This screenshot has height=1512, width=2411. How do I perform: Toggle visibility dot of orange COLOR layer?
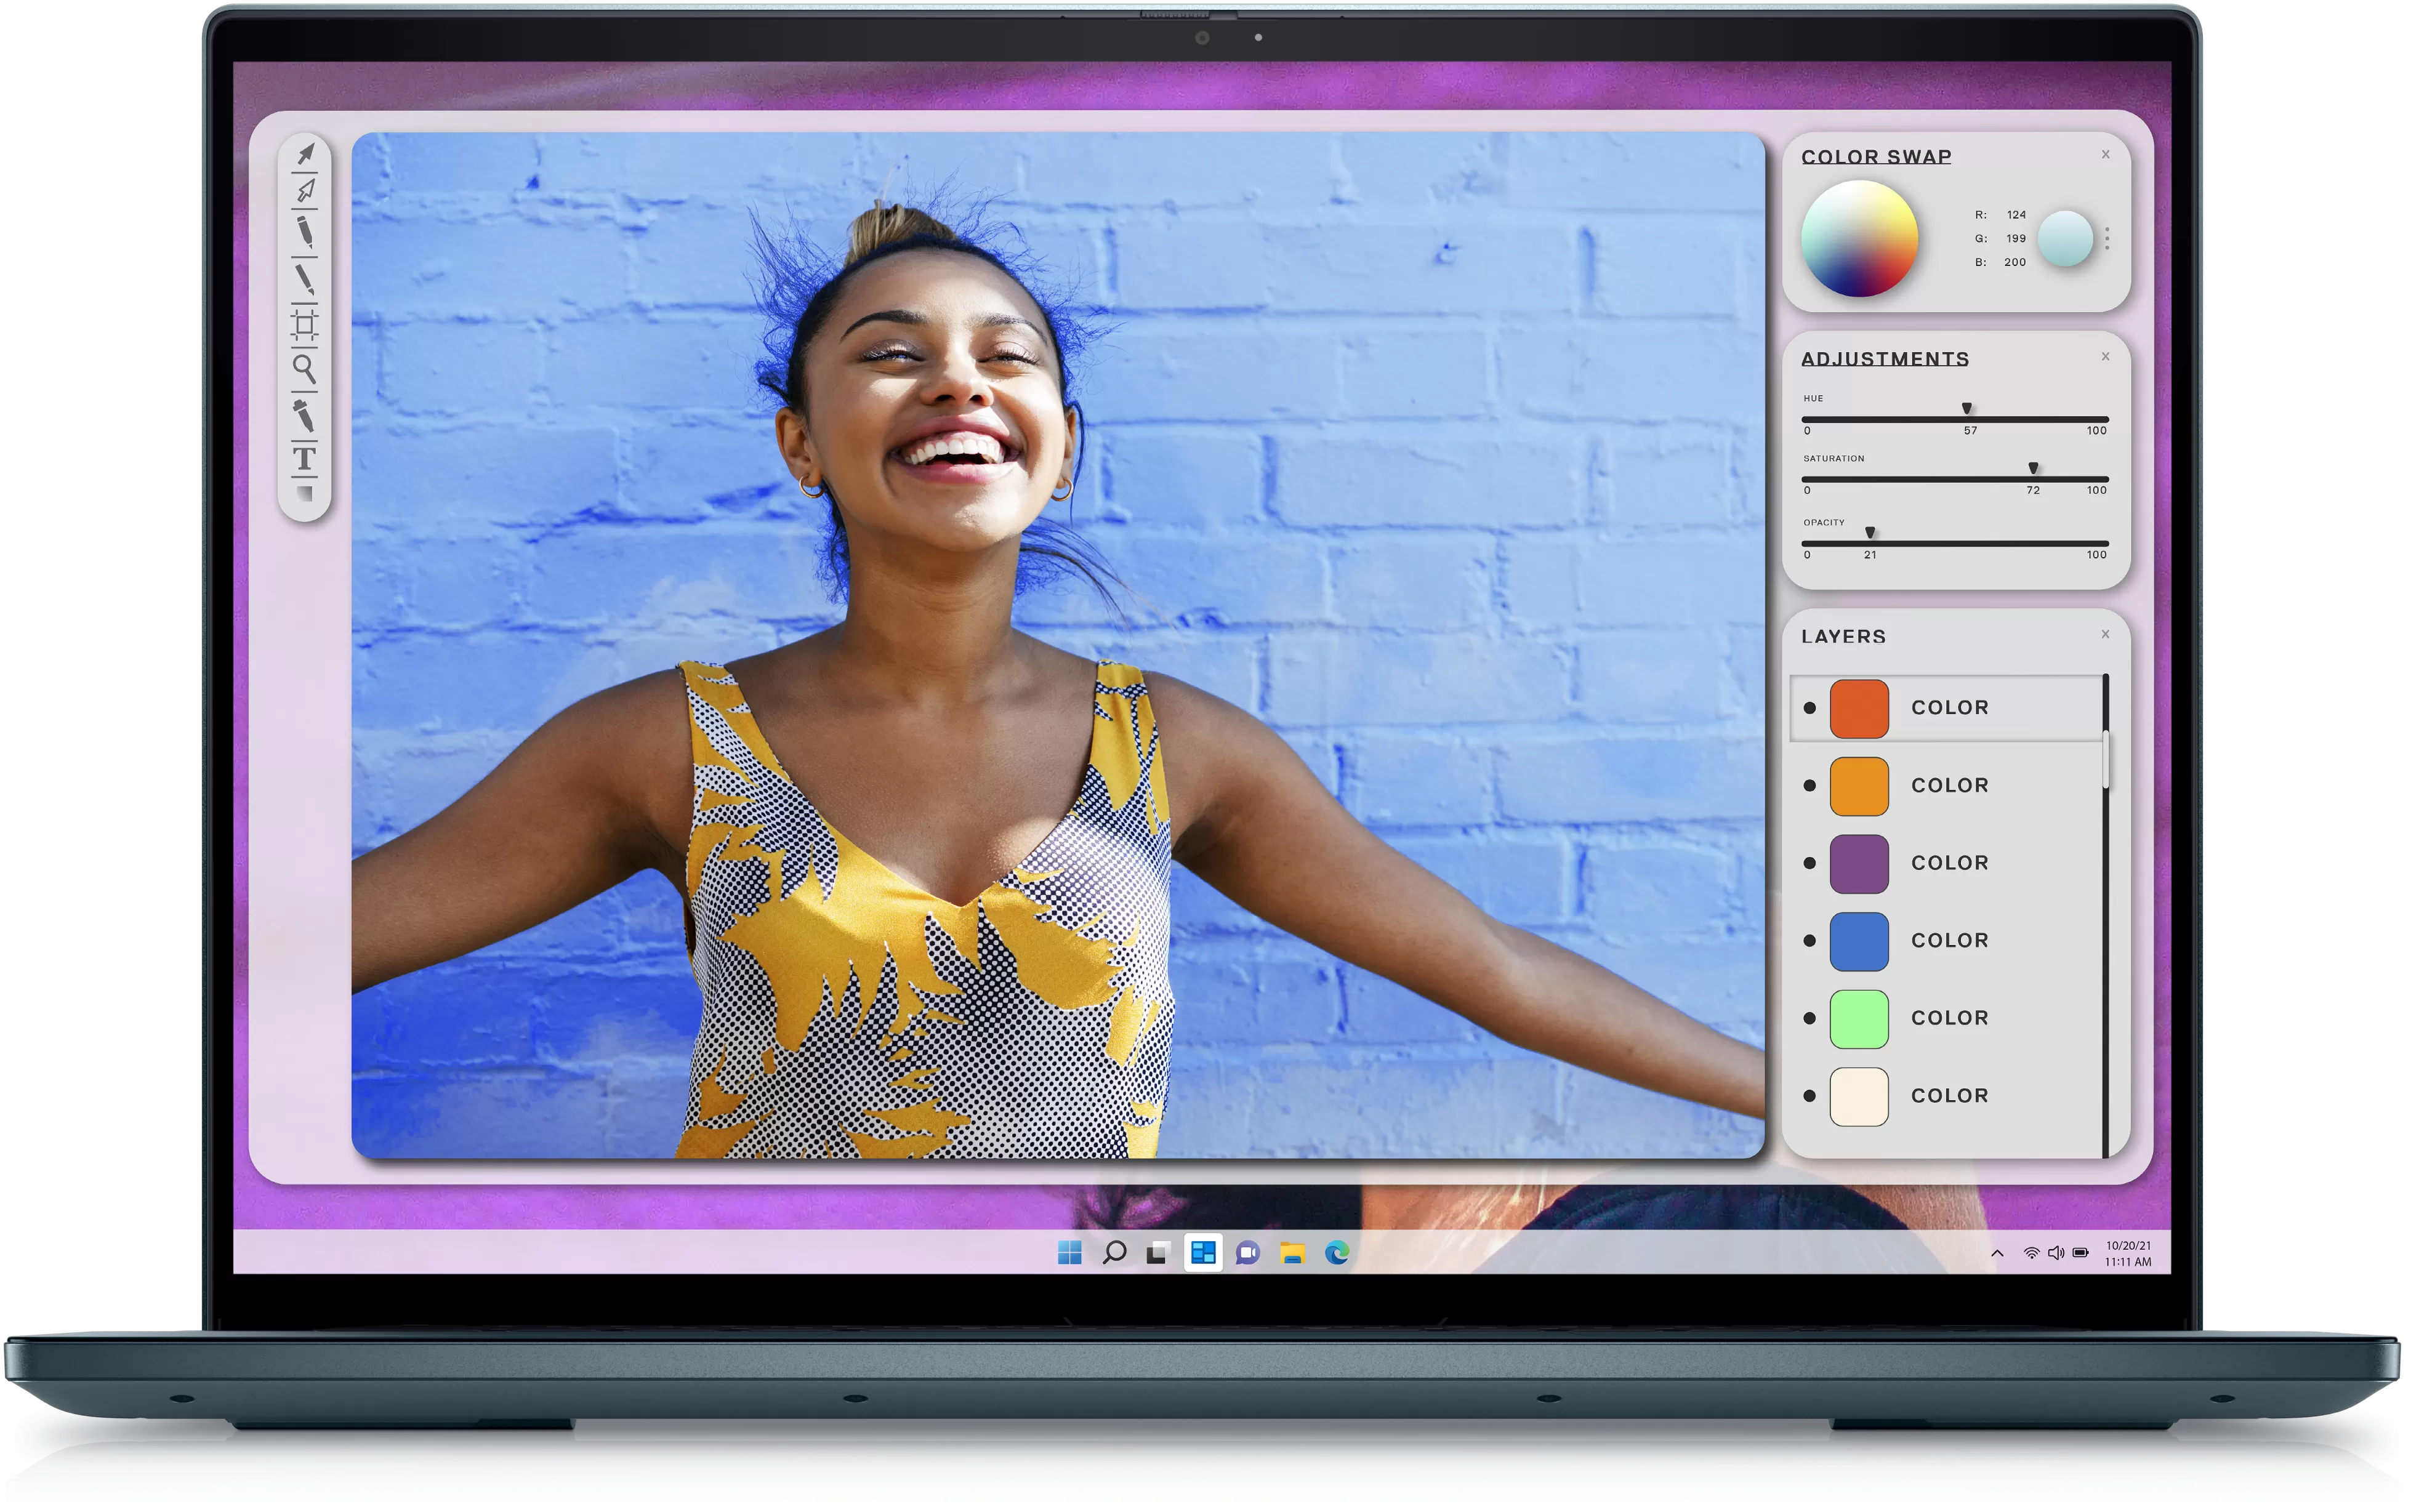coord(1809,786)
